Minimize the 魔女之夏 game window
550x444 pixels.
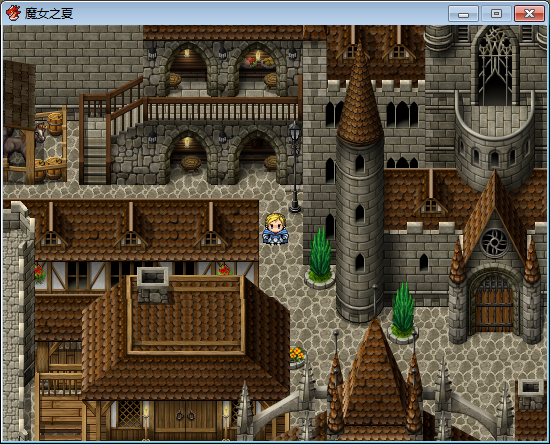coord(463,14)
